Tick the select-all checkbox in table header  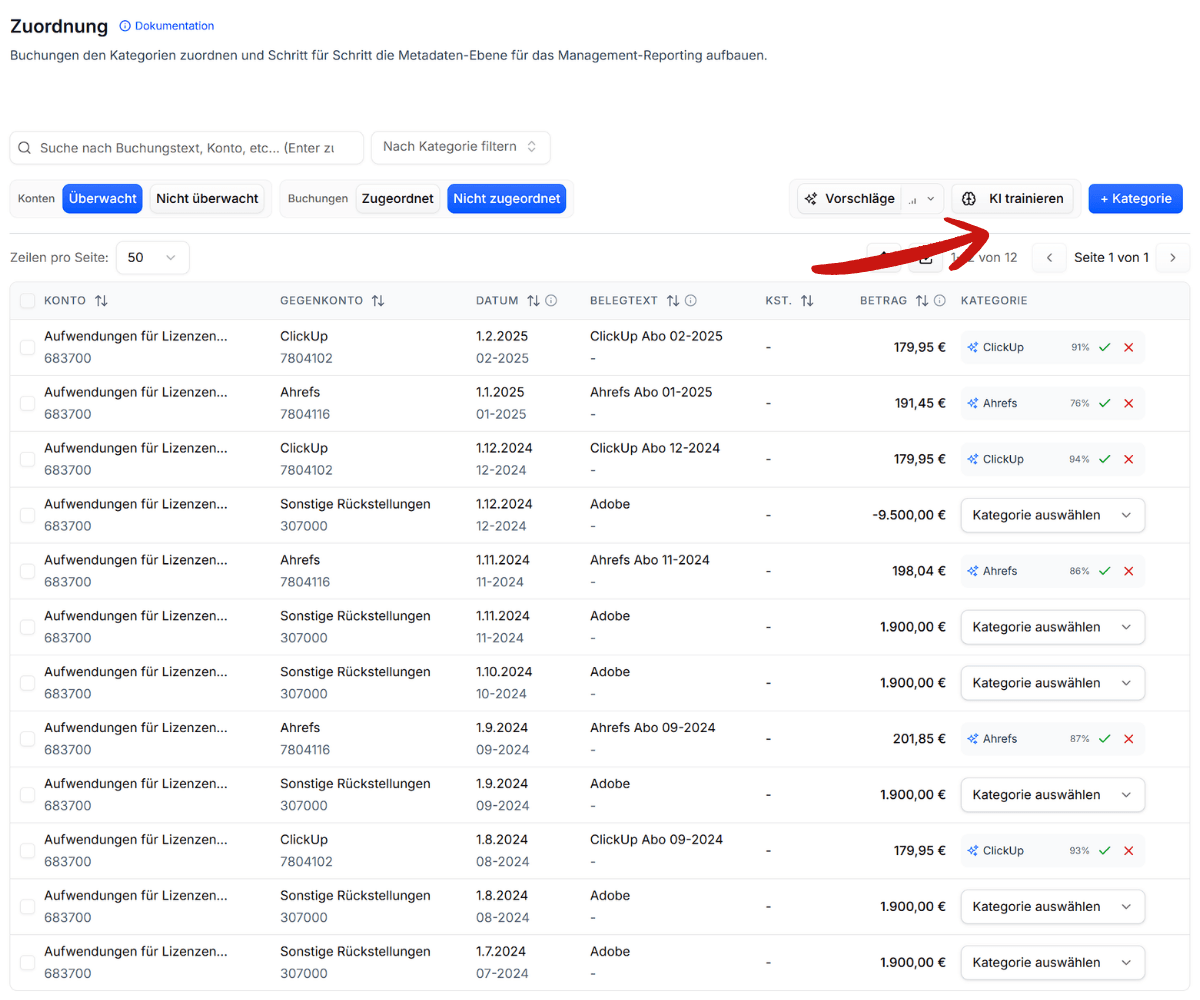coord(27,301)
